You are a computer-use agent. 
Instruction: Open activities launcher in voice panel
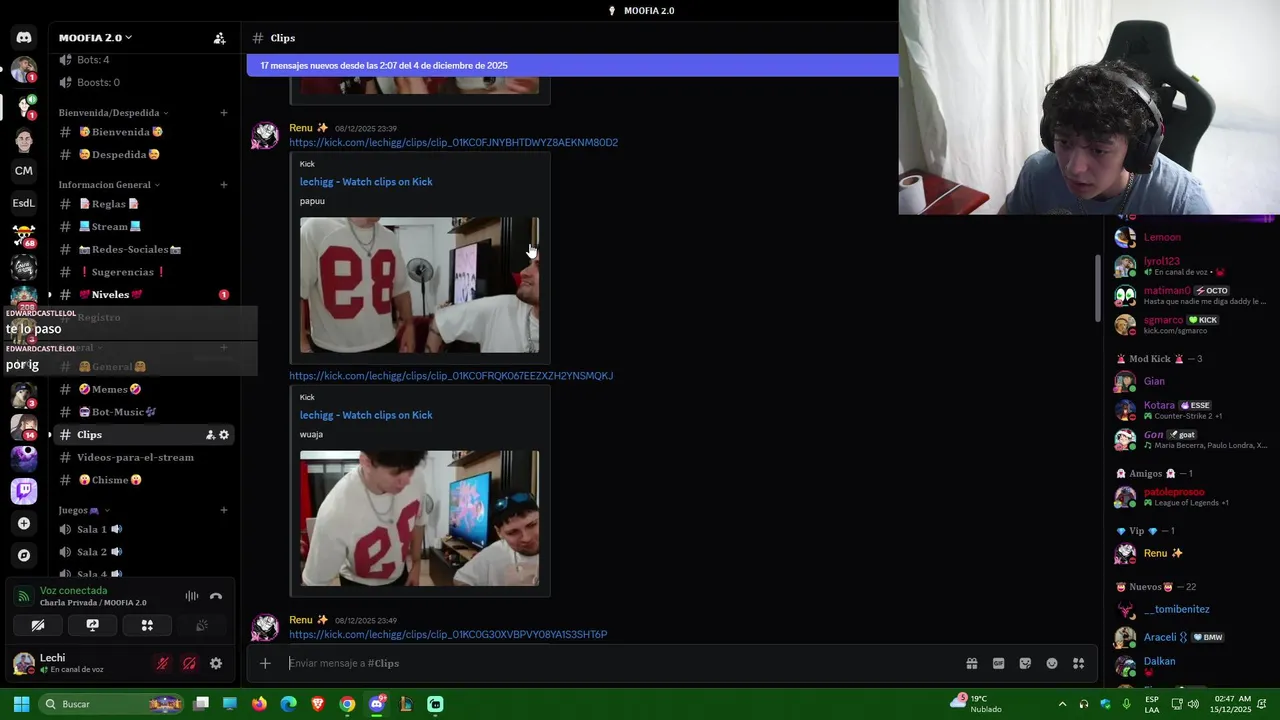point(147,625)
